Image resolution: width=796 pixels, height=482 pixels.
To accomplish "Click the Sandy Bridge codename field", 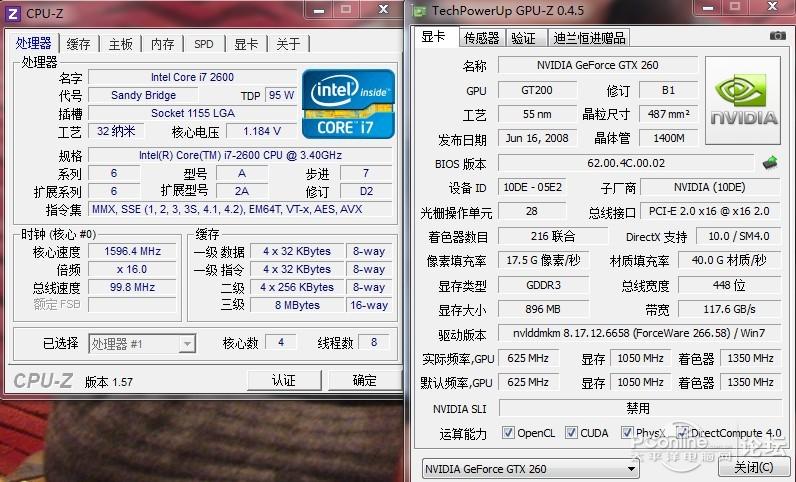I will click(x=143, y=95).
